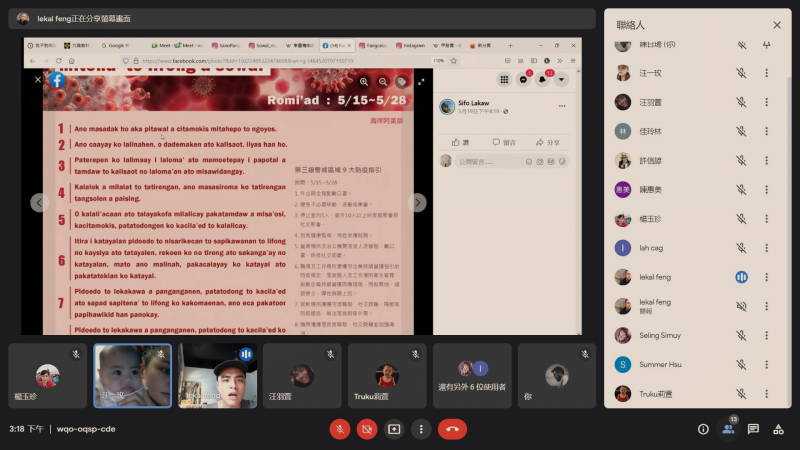This screenshot has height=450, width=800.
Task: Open the 還有另外 6 位使用者 tile
Action: click(x=472, y=376)
